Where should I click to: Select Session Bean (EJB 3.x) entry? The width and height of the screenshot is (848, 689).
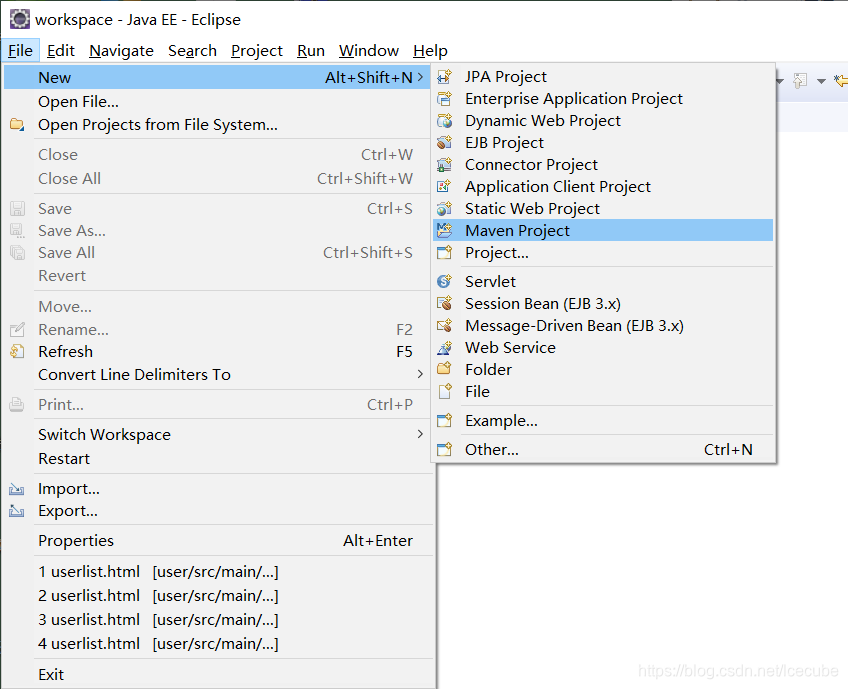(x=603, y=303)
